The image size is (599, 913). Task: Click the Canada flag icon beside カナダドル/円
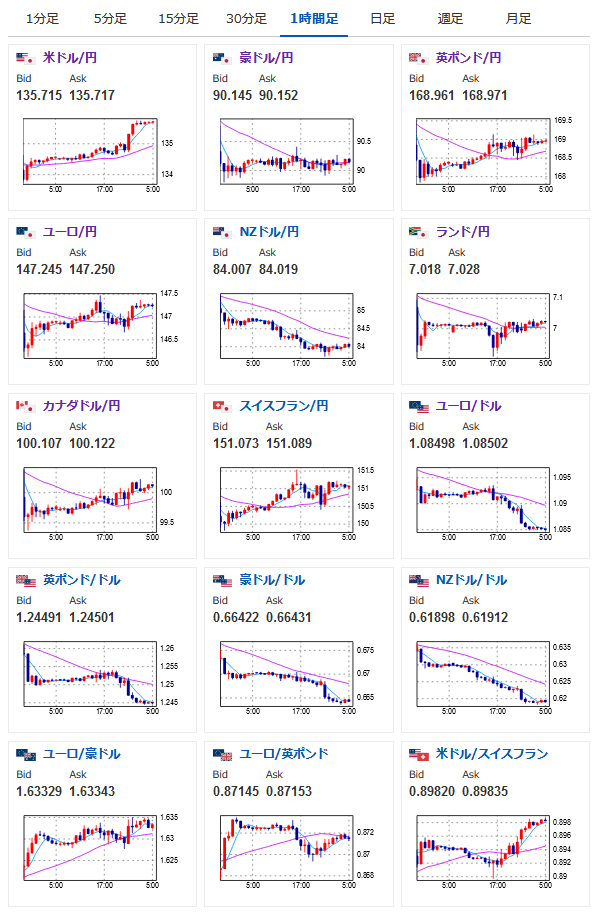[x=26, y=406]
